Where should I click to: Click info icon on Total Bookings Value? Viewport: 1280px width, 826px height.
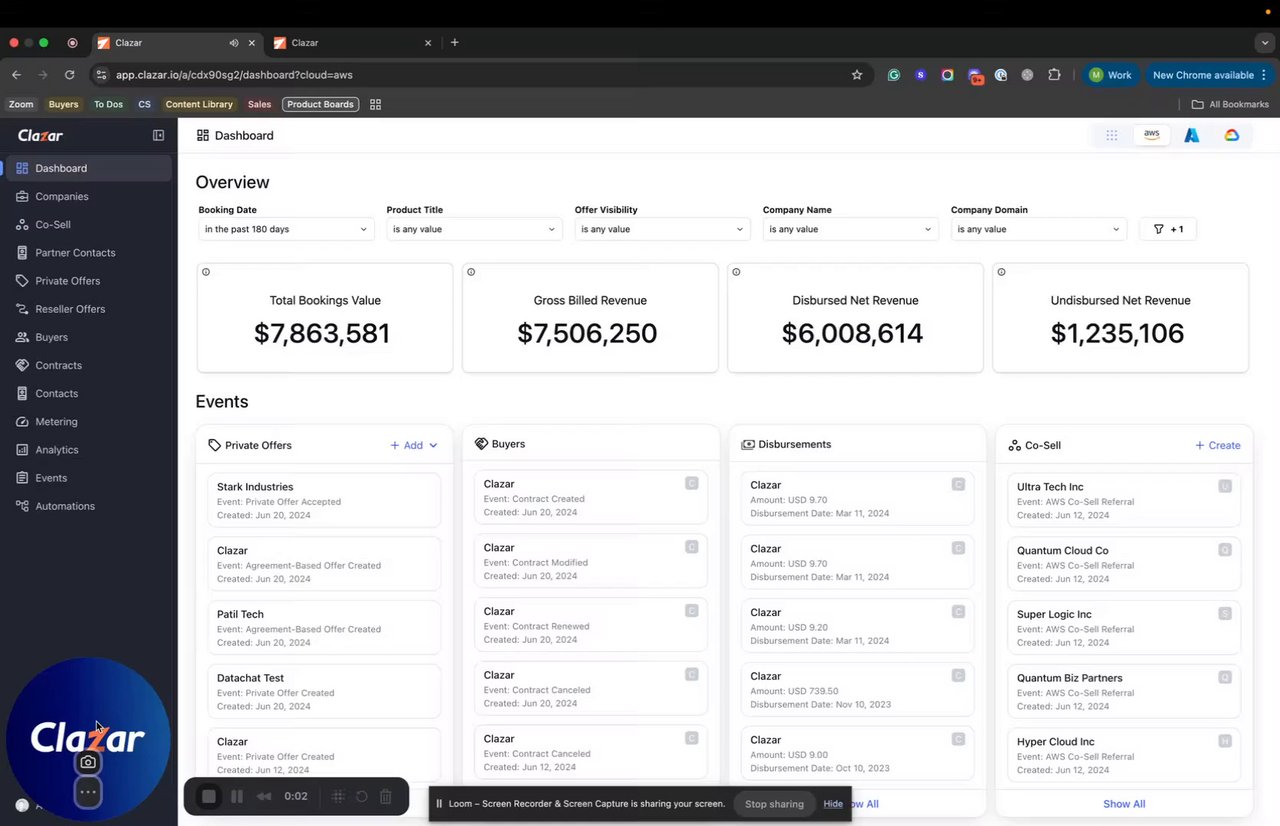(206, 272)
